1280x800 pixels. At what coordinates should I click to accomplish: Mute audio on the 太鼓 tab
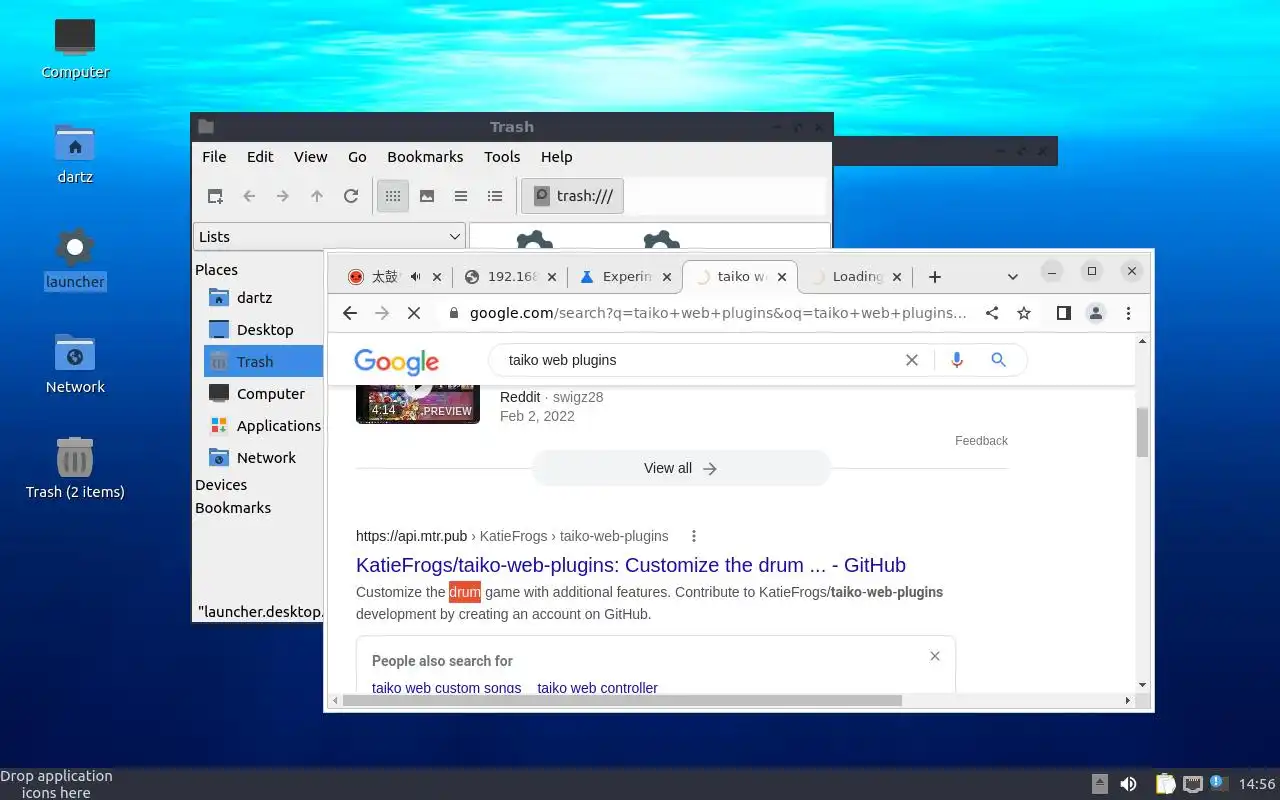pos(415,277)
